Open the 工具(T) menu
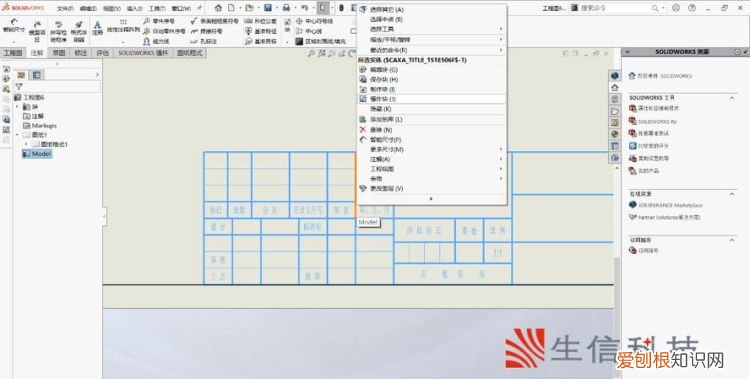The width and height of the screenshot is (750, 379). 157,9
